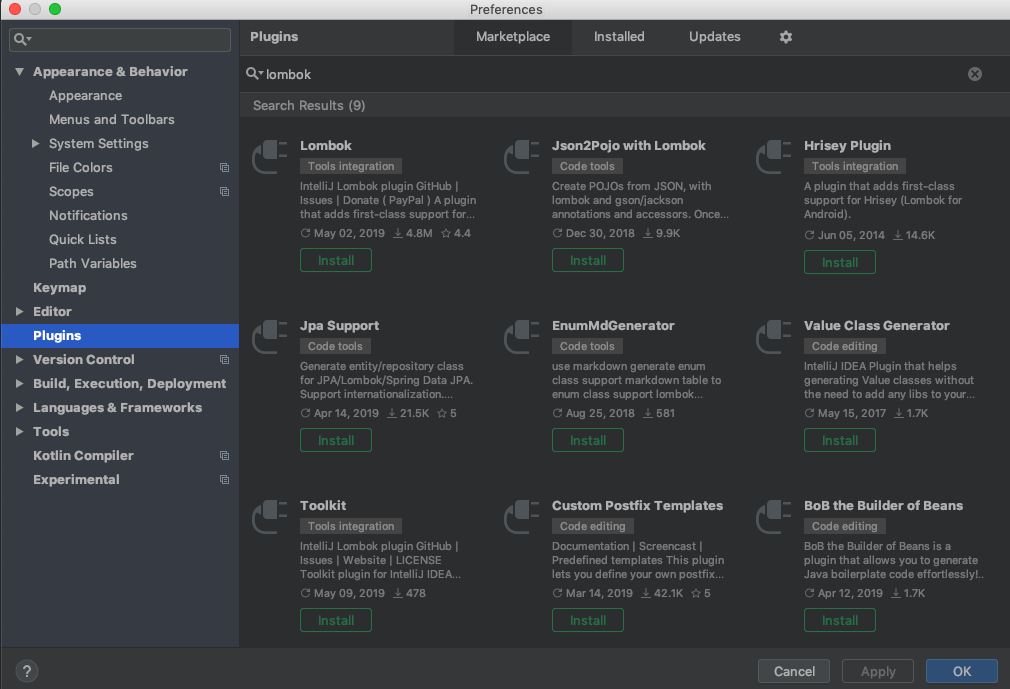The image size is (1010, 689).
Task: Click the Toolkit plugin title
Action: tap(323, 505)
